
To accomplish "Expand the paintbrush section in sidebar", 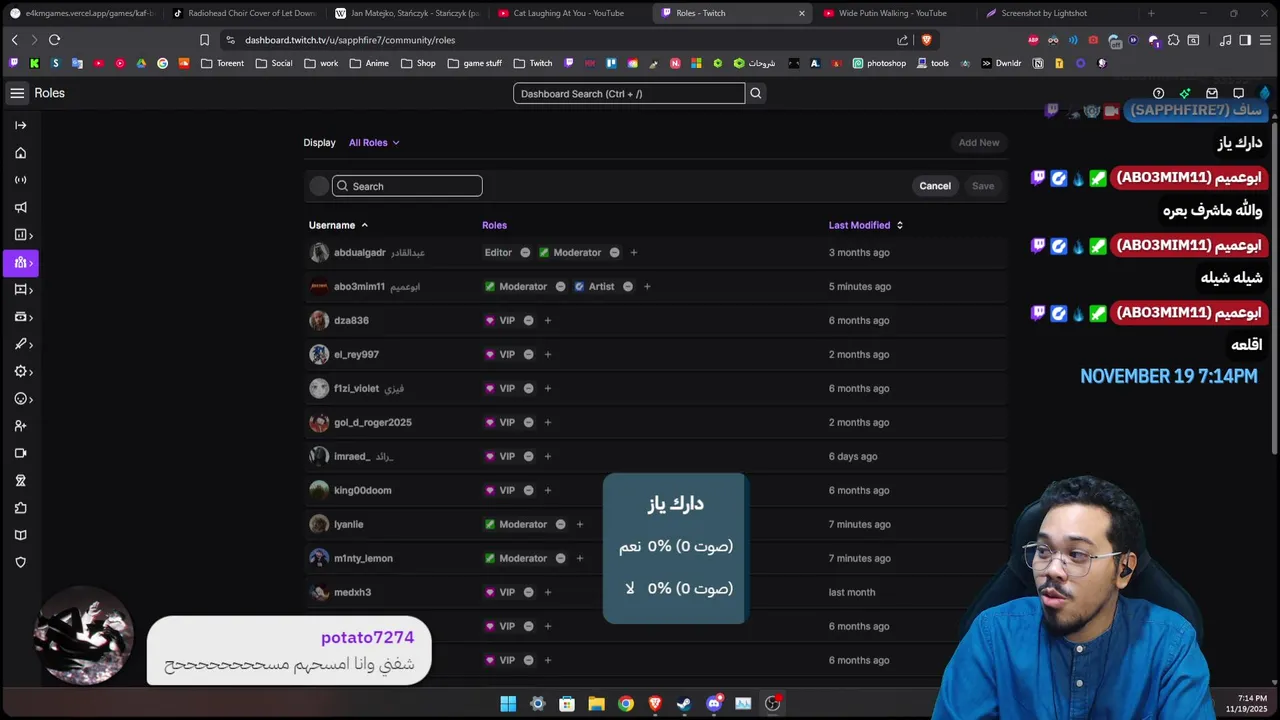I will (x=24, y=344).
